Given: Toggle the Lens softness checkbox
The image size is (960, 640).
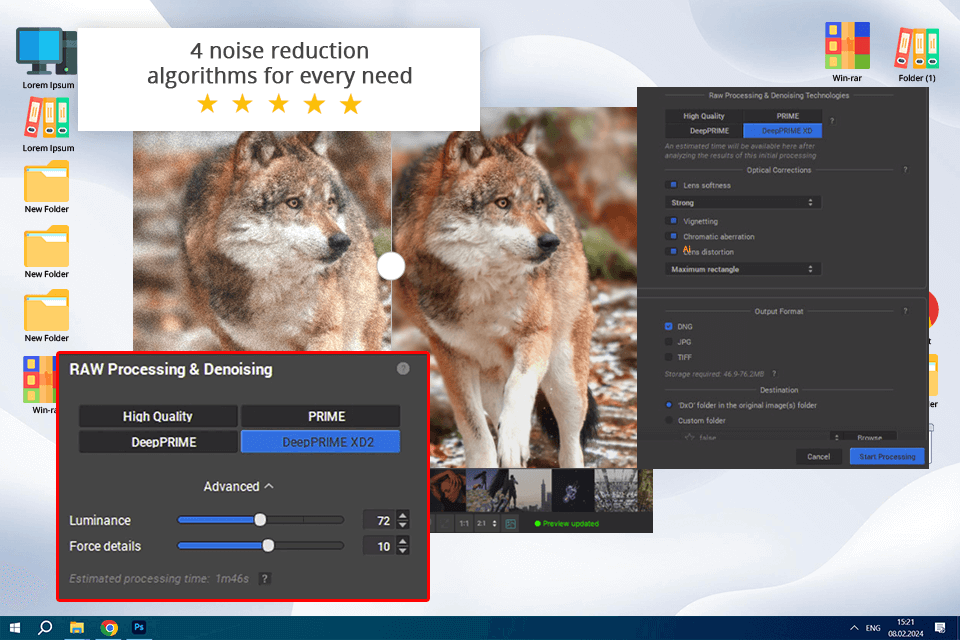Looking at the screenshot, I should [x=673, y=185].
